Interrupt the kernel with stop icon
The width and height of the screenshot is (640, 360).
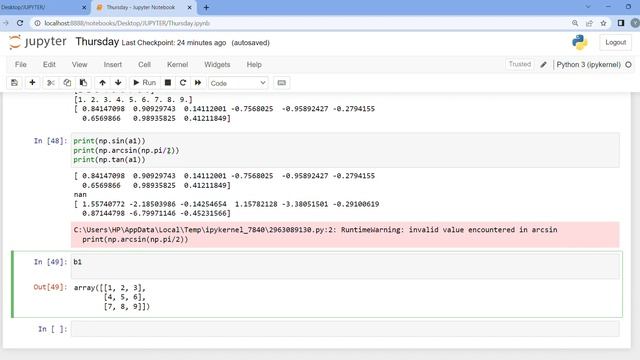pyautogui.click(x=168, y=83)
